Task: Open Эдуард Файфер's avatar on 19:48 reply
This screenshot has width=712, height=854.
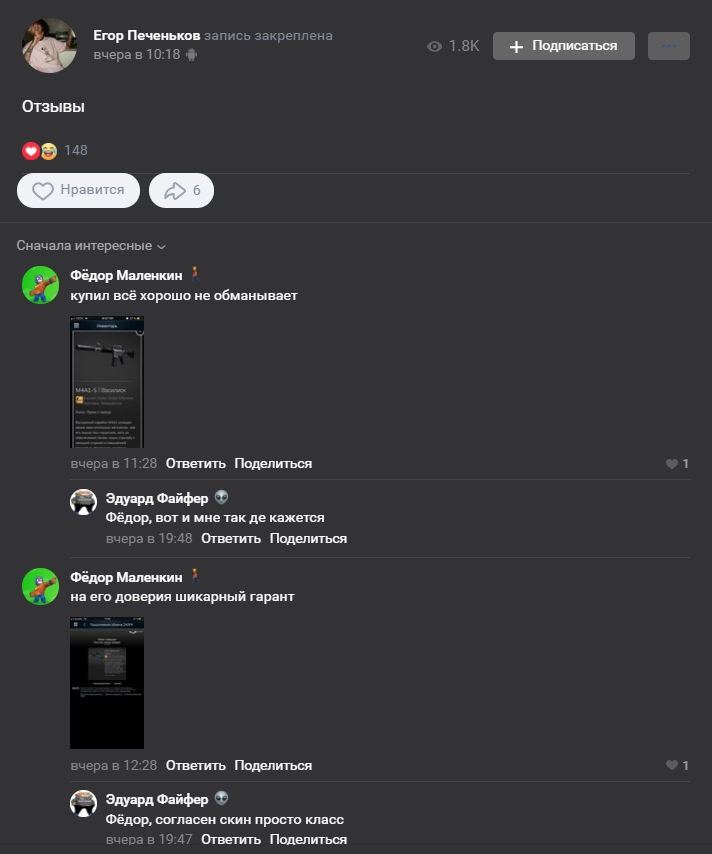Action: (83, 502)
